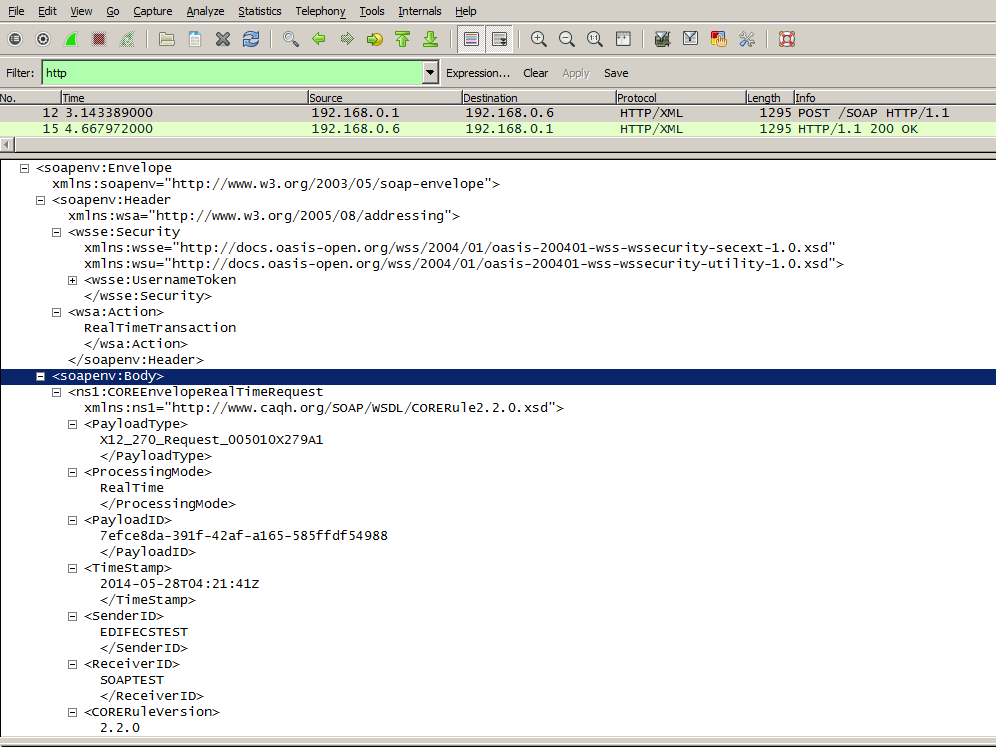The height and width of the screenshot is (747, 996).
Task: Open the display filter history dropdown arrow
Action: click(x=430, y=73)
